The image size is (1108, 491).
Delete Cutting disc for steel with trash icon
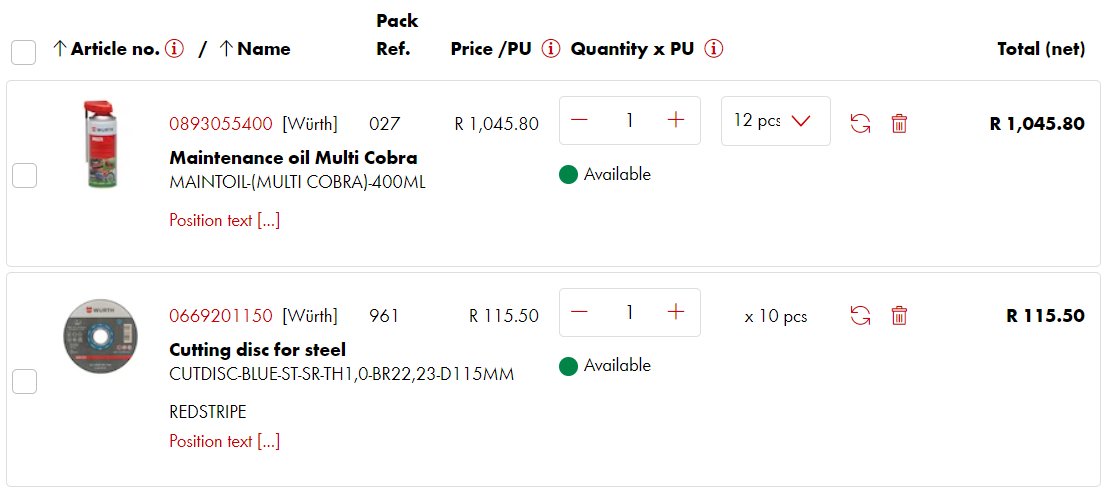899,315
